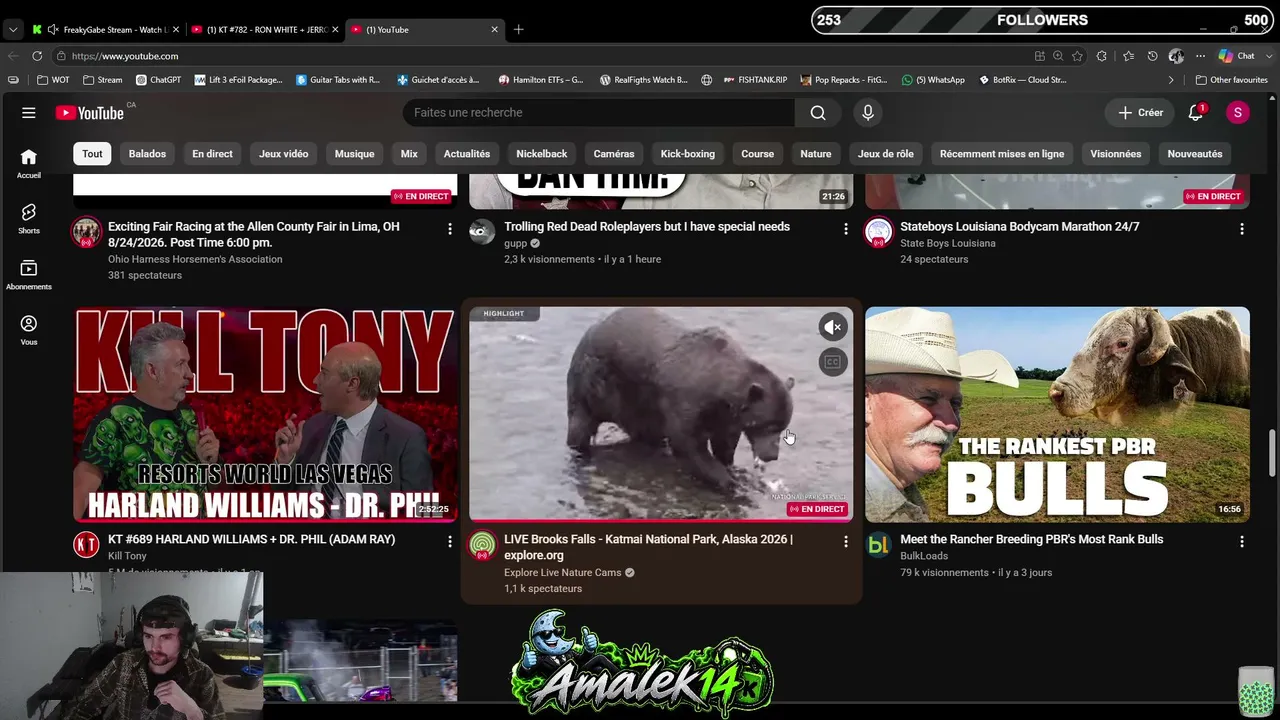This screenshot has height=720, width=1280.
Task: Start voice search with the microphone
Action: 868,113
